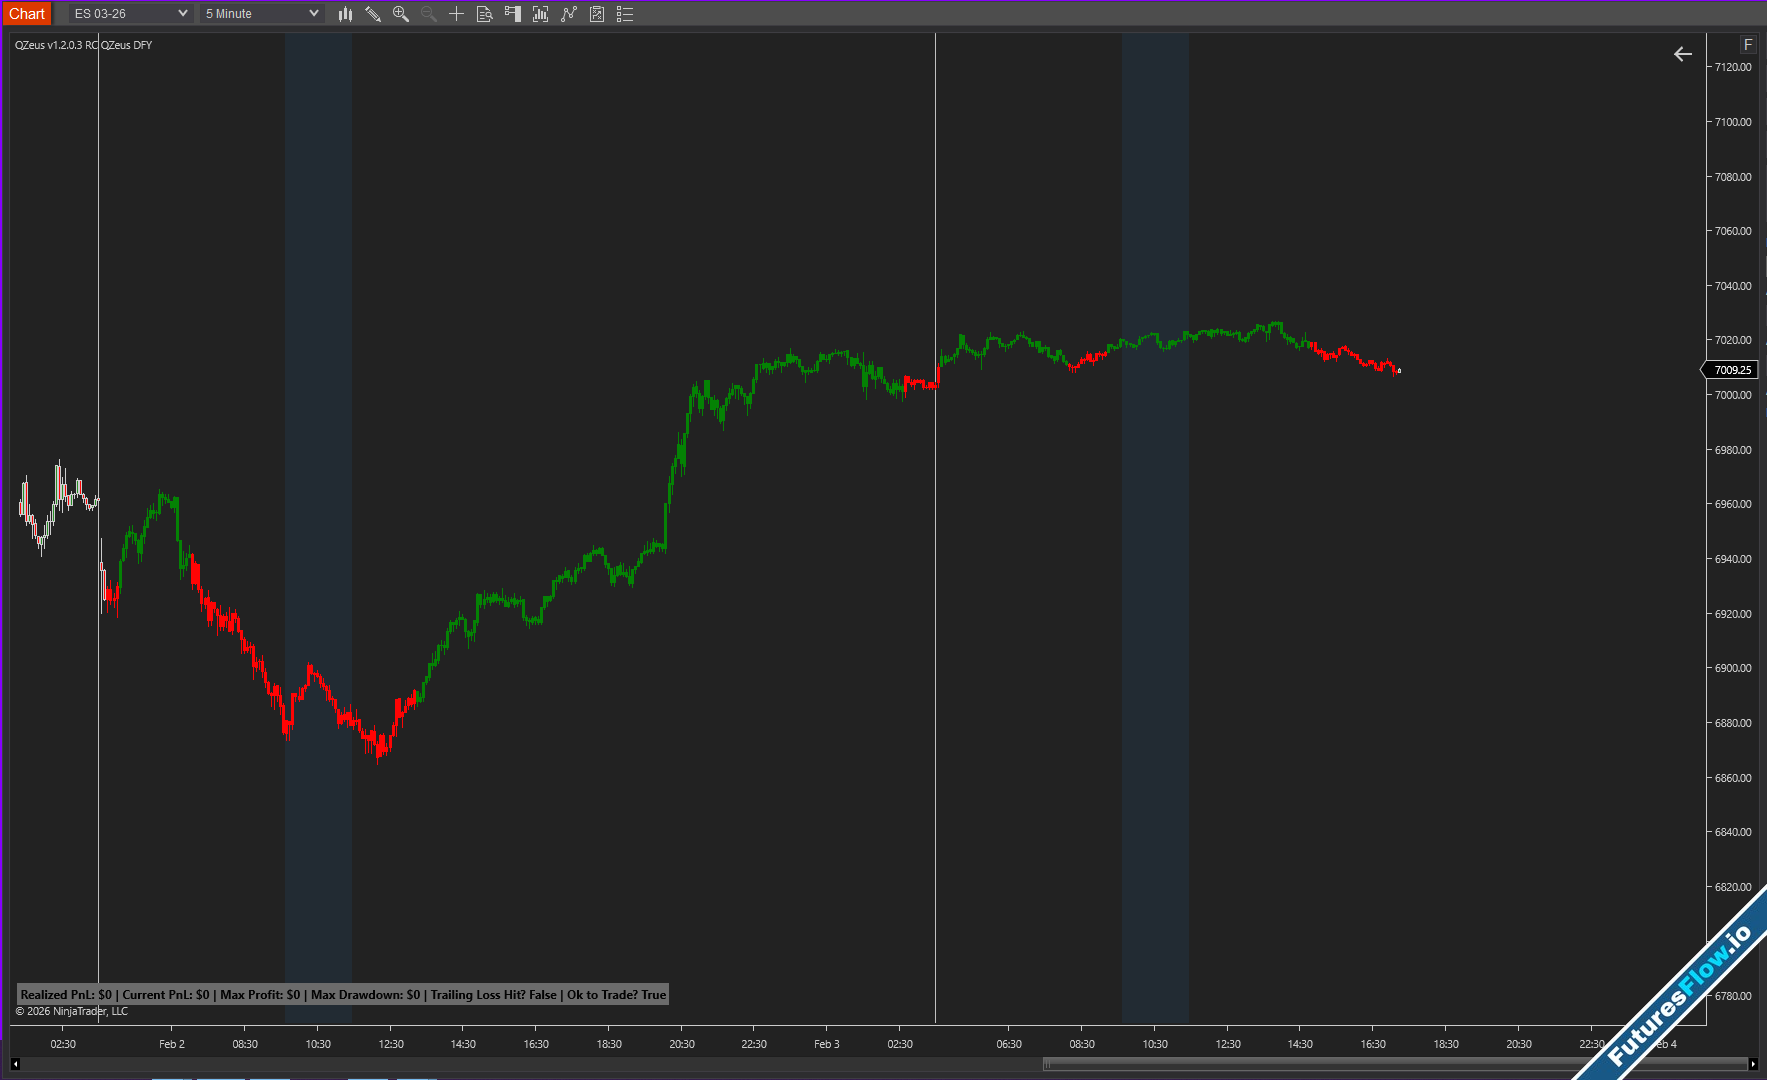
Task: Click the 7009.25 current price marker
Action: click(1732, 370)
